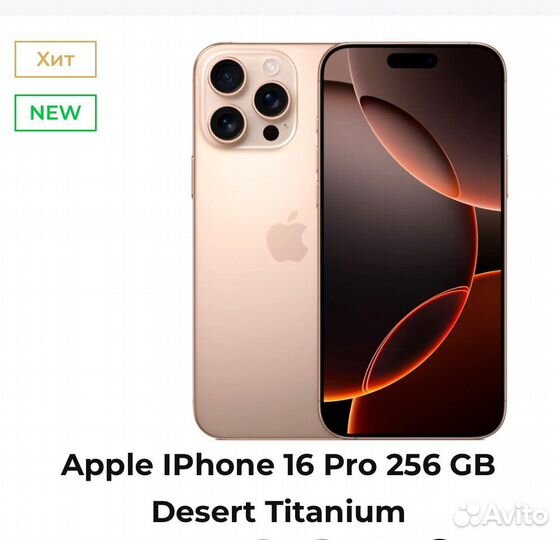Viewport: 560px width, 540px height.
Task: Click the camera module bump
Action: click(x=249, y=100)
